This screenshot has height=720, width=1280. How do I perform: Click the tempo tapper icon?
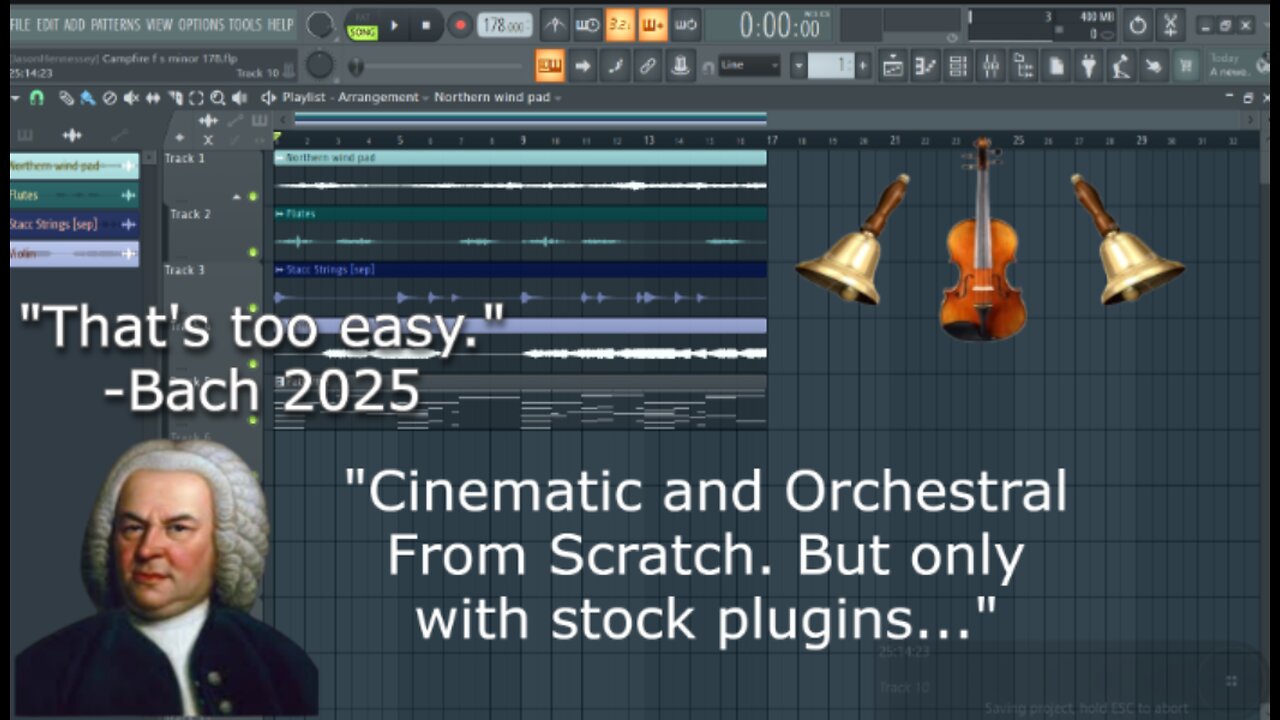[1122, 66]
